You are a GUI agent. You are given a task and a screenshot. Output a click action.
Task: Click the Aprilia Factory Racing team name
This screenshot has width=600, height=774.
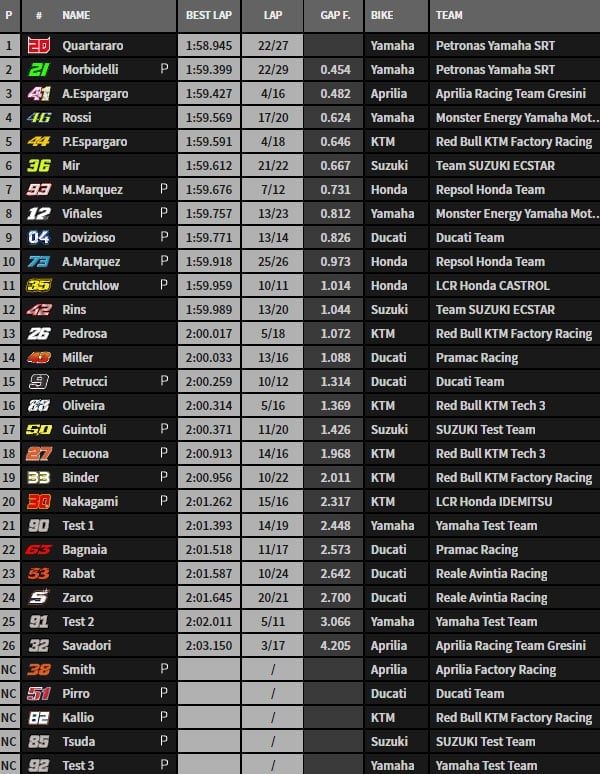495,670
